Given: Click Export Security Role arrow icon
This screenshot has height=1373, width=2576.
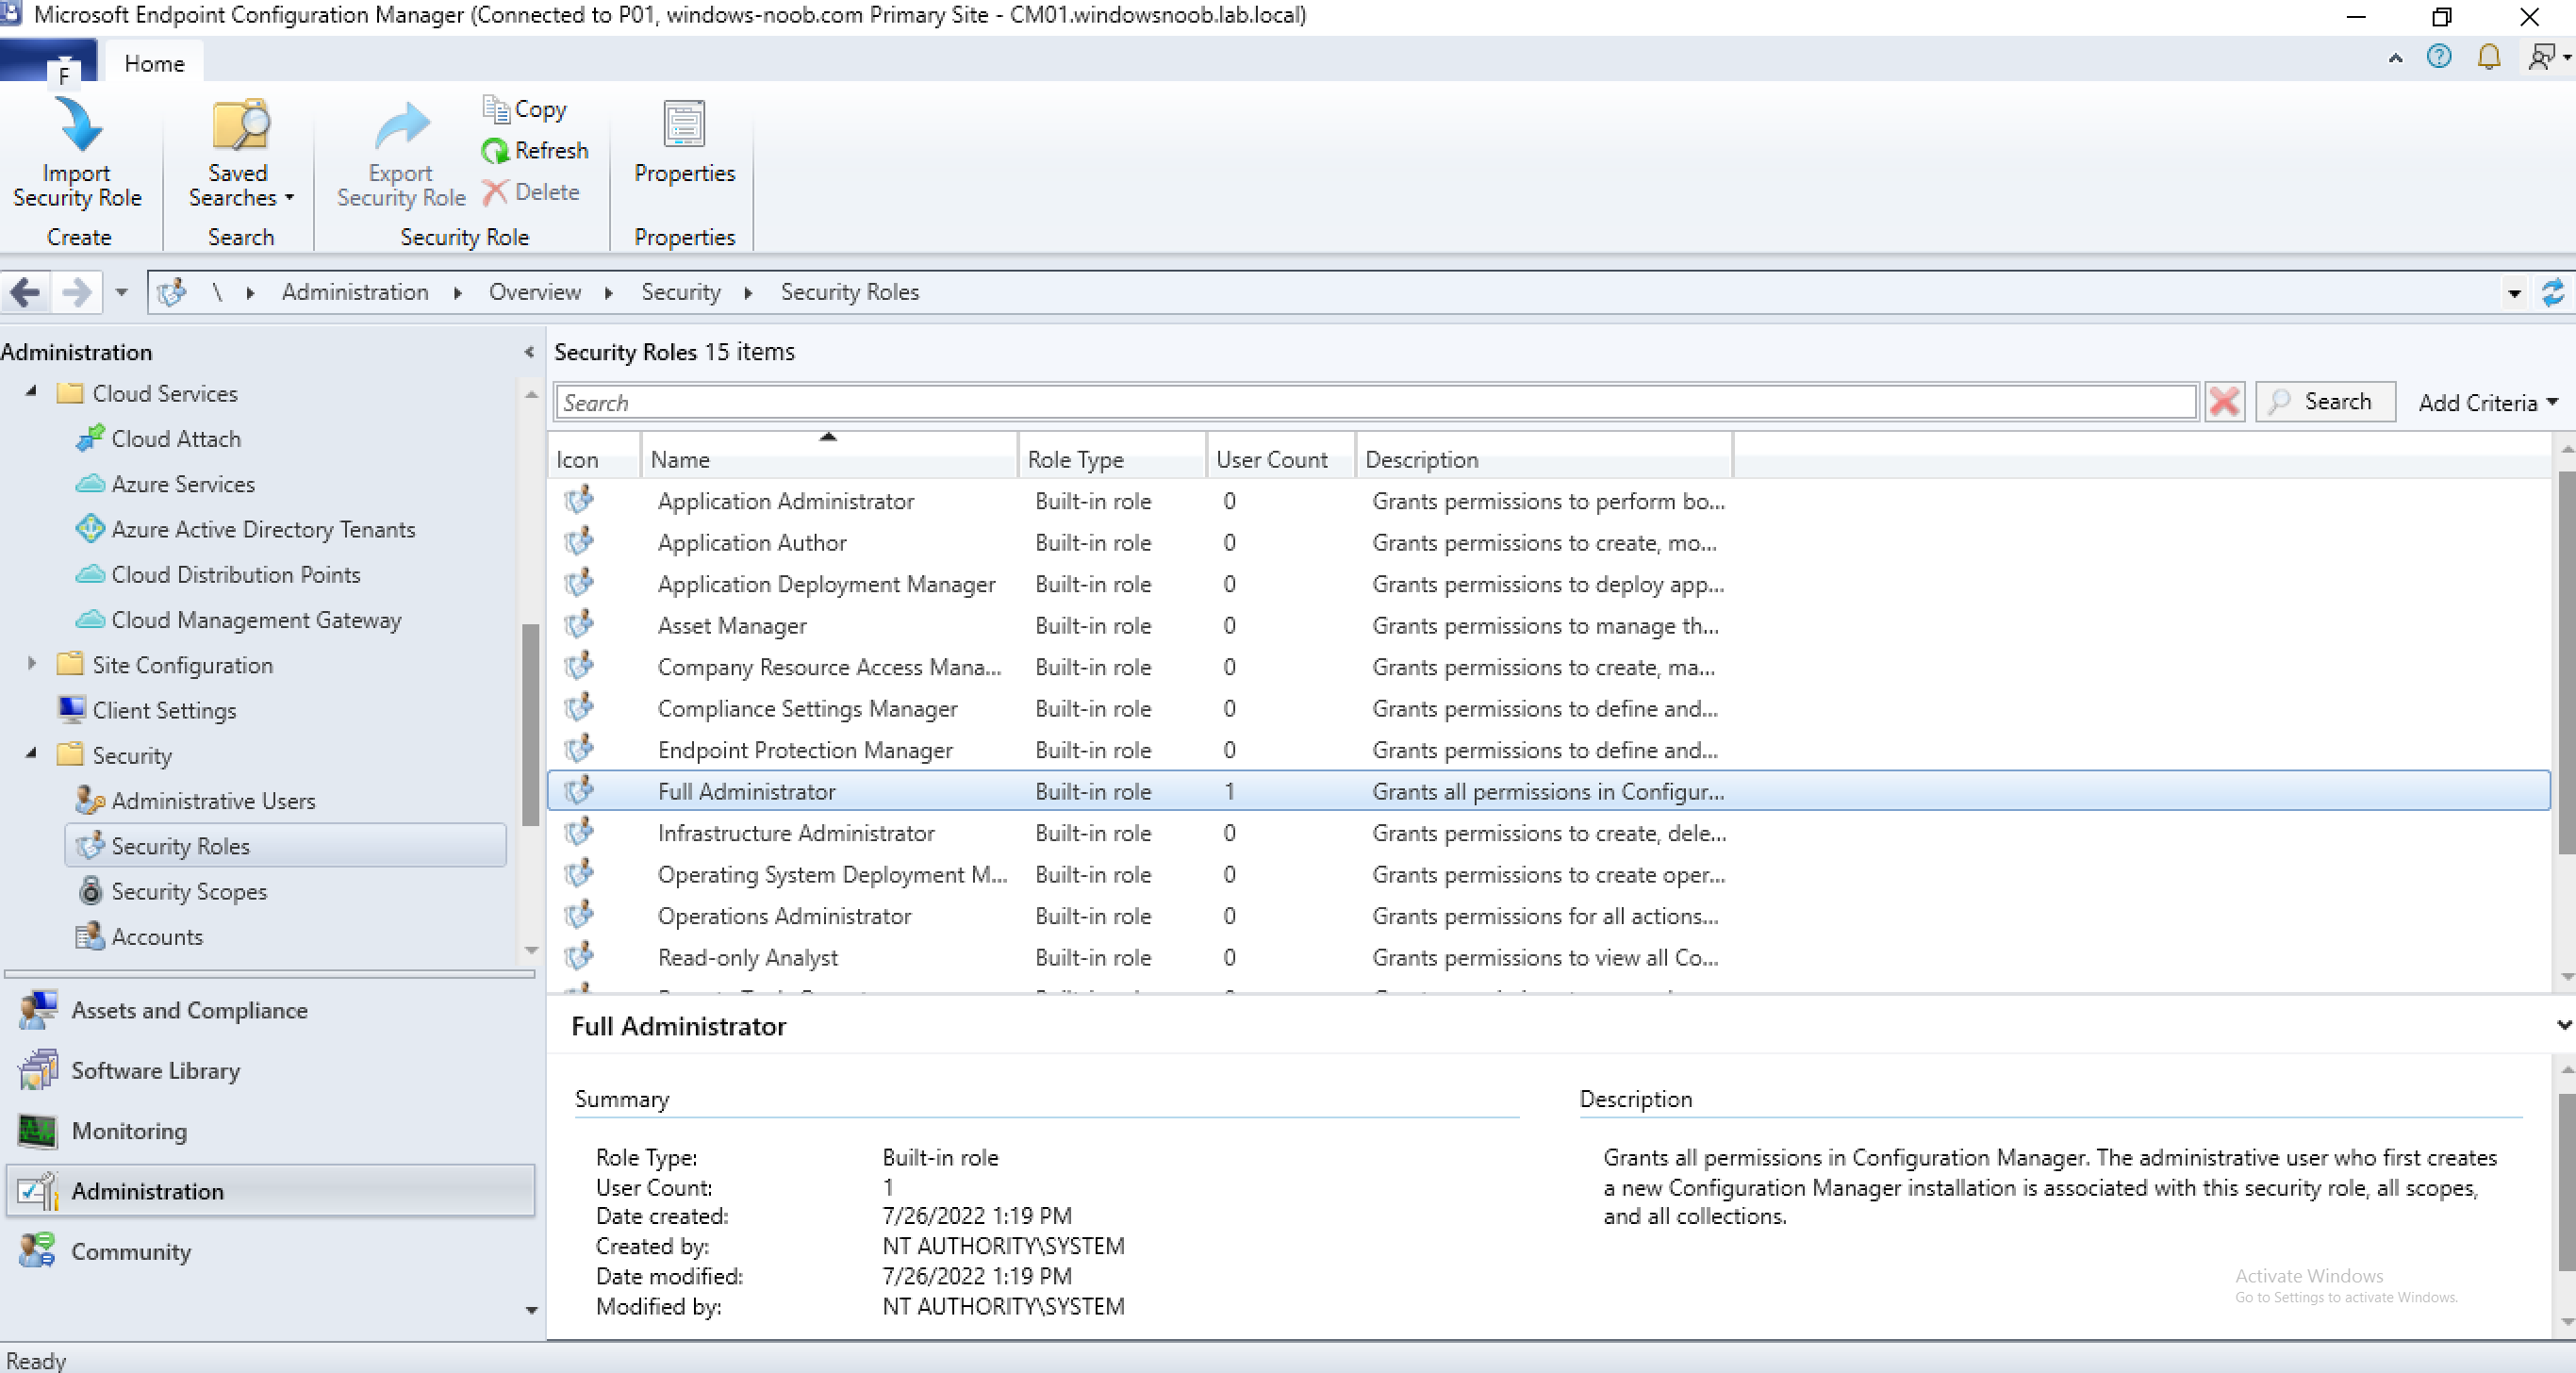Looking at the screenshot, I should [x=401, y=127].
